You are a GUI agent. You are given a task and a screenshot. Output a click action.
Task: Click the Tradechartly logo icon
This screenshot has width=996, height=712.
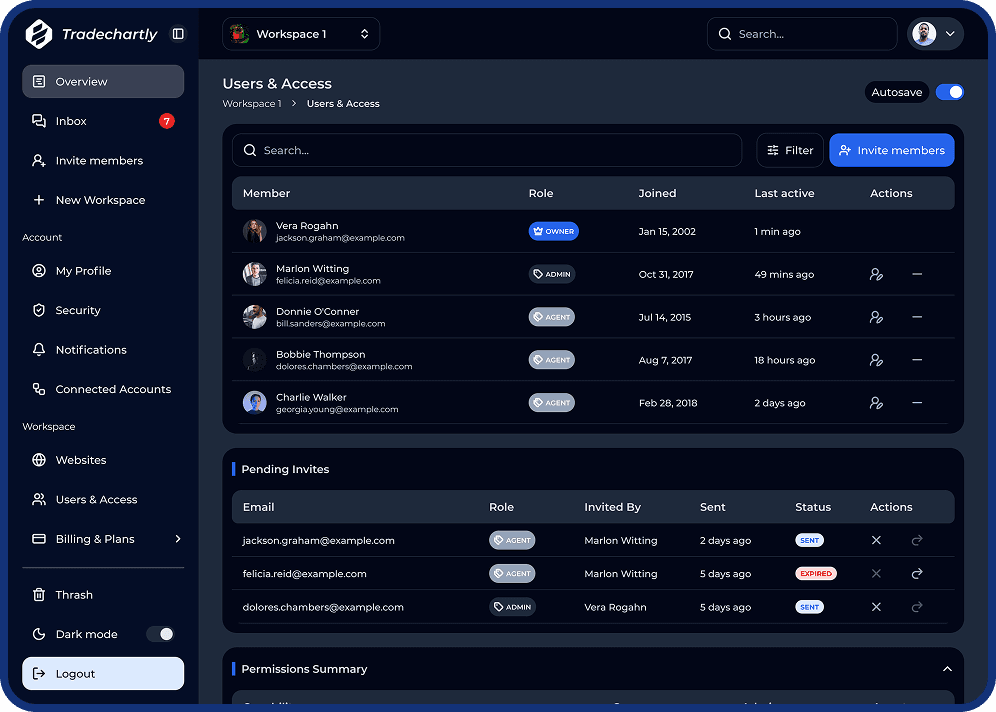[x=38, y=34]
